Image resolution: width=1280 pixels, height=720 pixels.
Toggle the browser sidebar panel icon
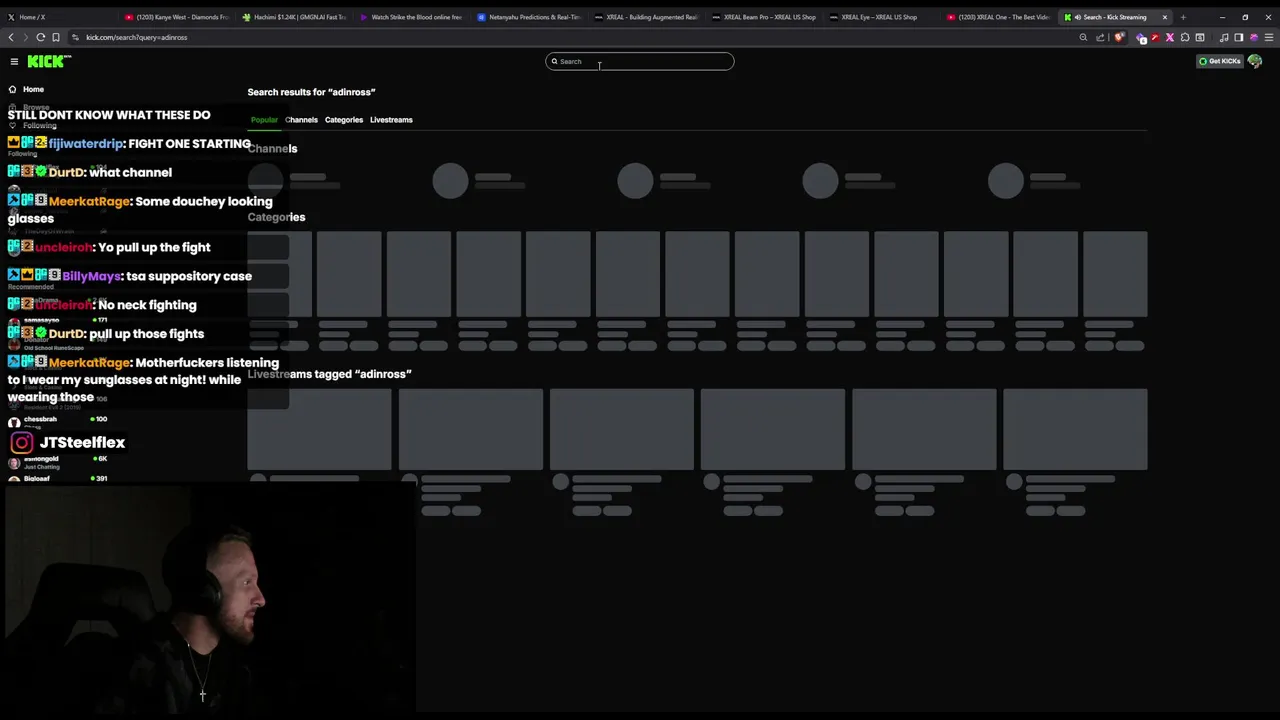1239,38
